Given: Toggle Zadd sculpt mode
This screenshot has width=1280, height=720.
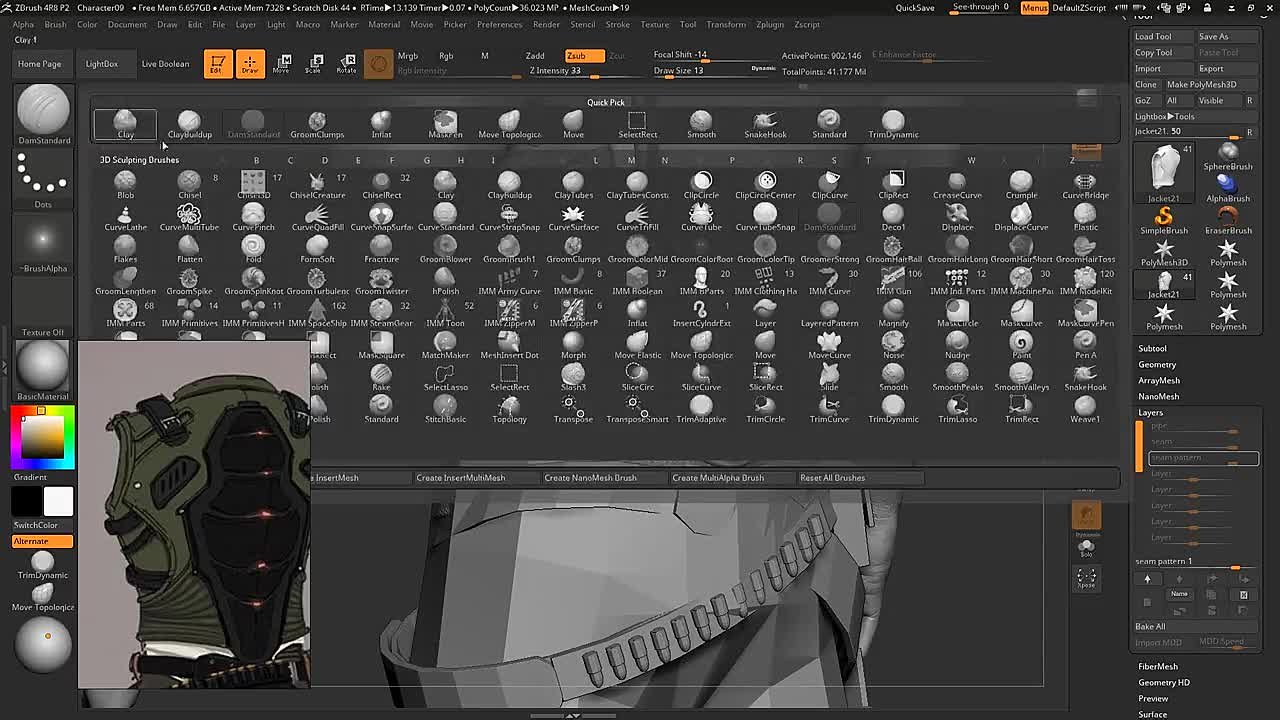Looking at the screenshot, I should pyautogui.click(x=535, y=56).
